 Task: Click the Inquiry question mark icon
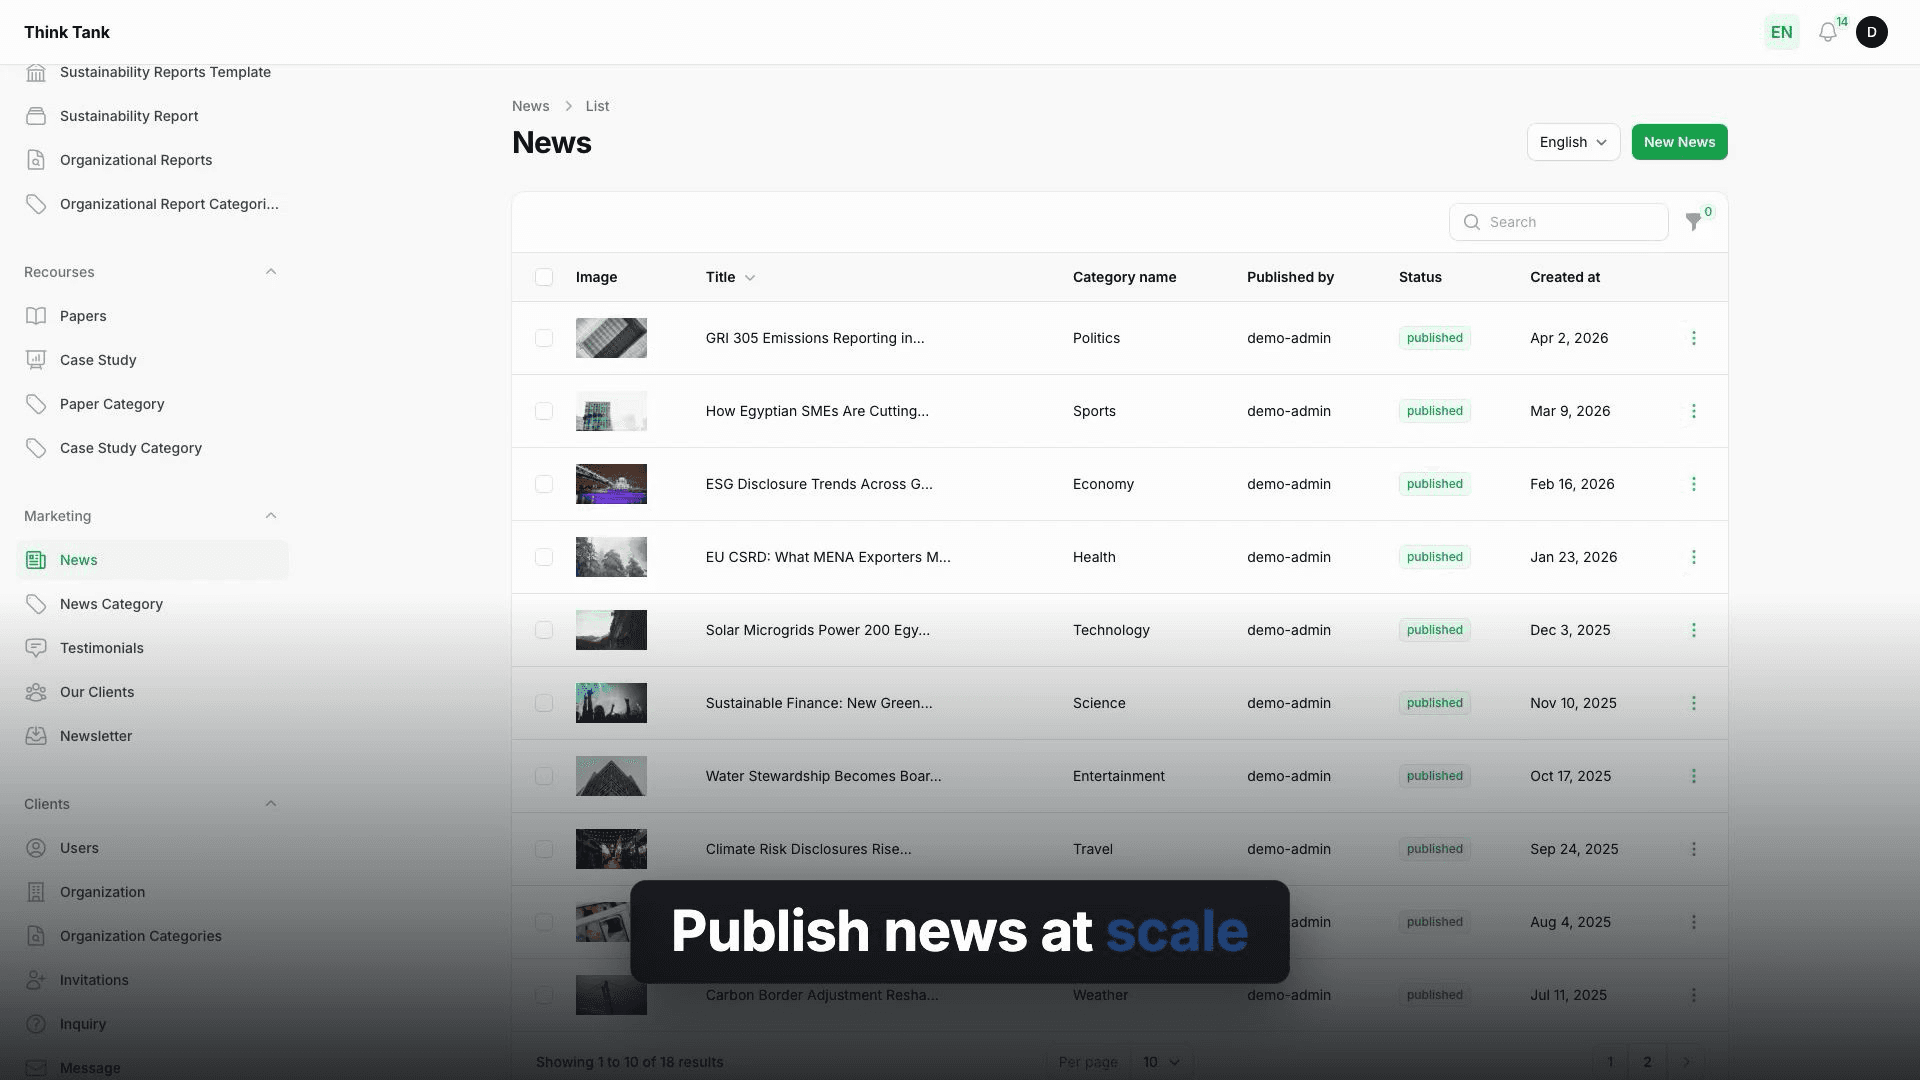coord(36,1024)
